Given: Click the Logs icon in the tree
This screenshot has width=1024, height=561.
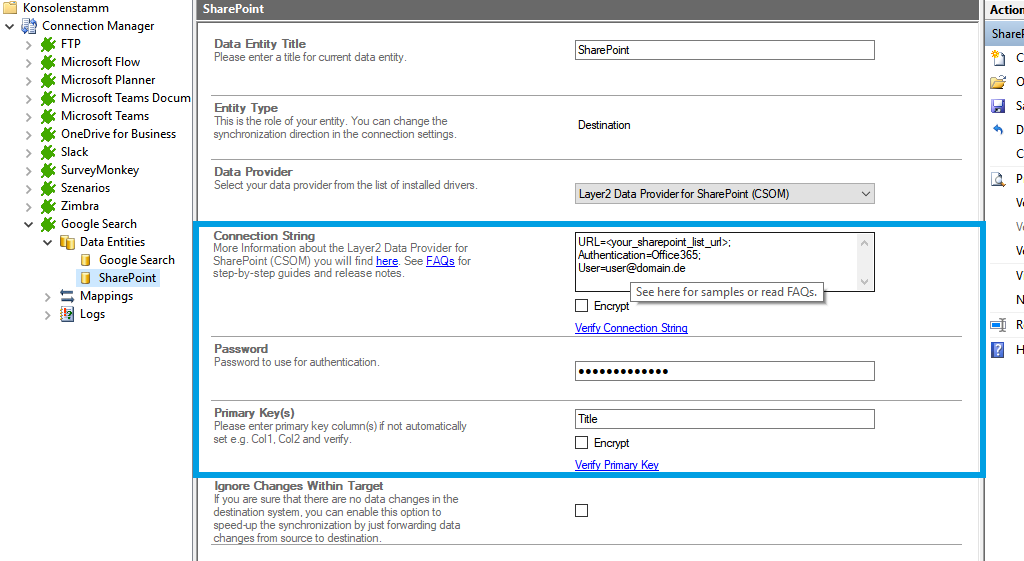Looking at the screenshot, I should [x=67, y=314].
